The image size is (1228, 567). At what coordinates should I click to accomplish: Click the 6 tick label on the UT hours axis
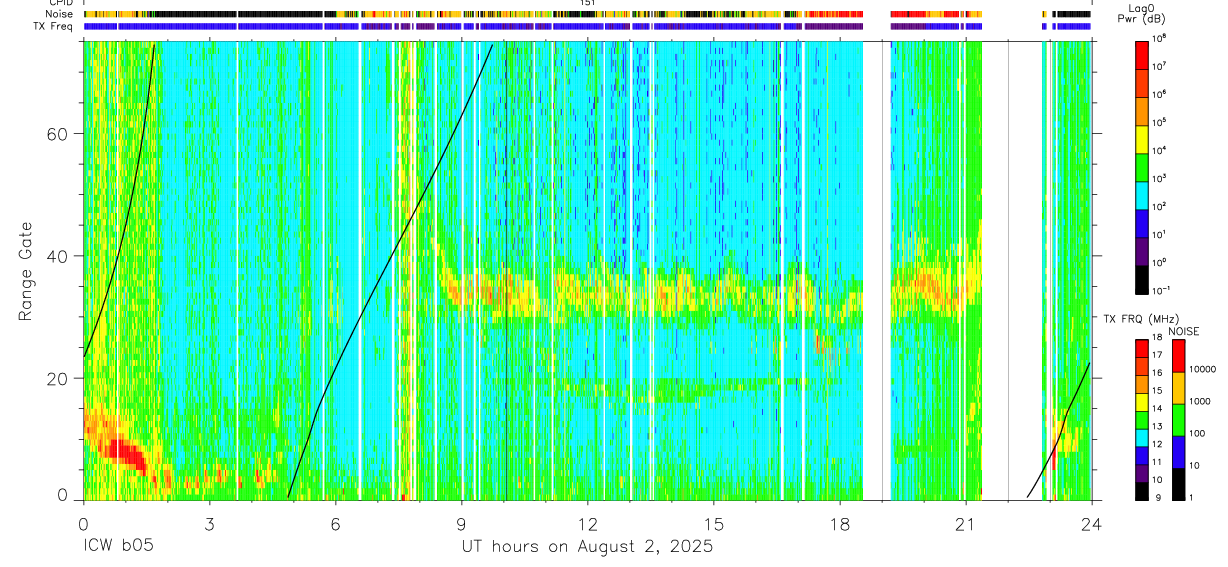335,524
